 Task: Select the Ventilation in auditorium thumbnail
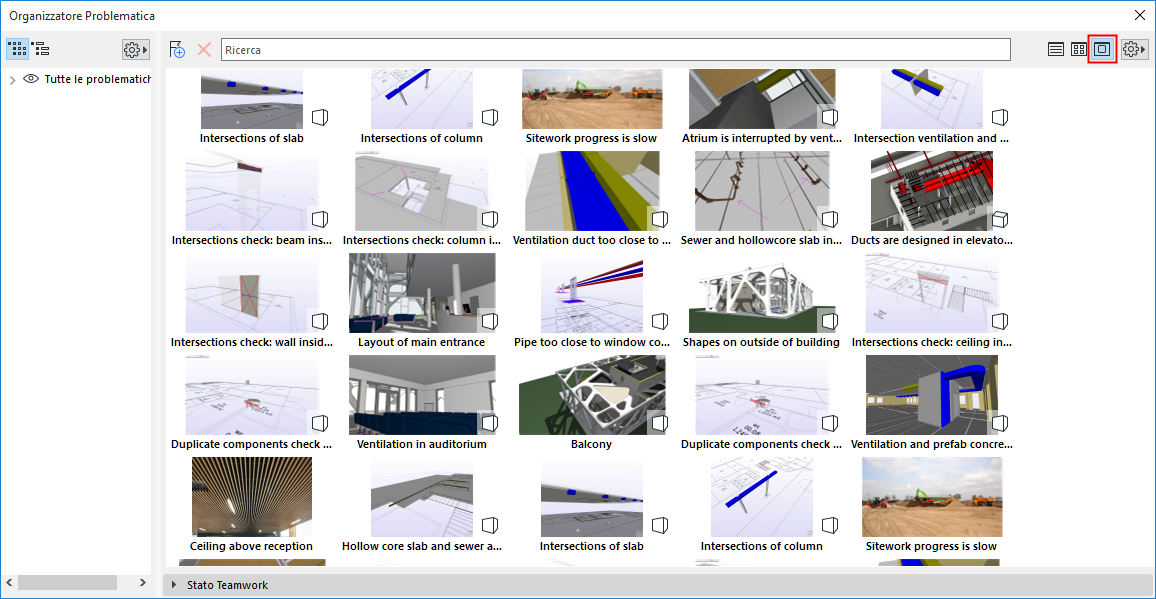tap(422, 395)
